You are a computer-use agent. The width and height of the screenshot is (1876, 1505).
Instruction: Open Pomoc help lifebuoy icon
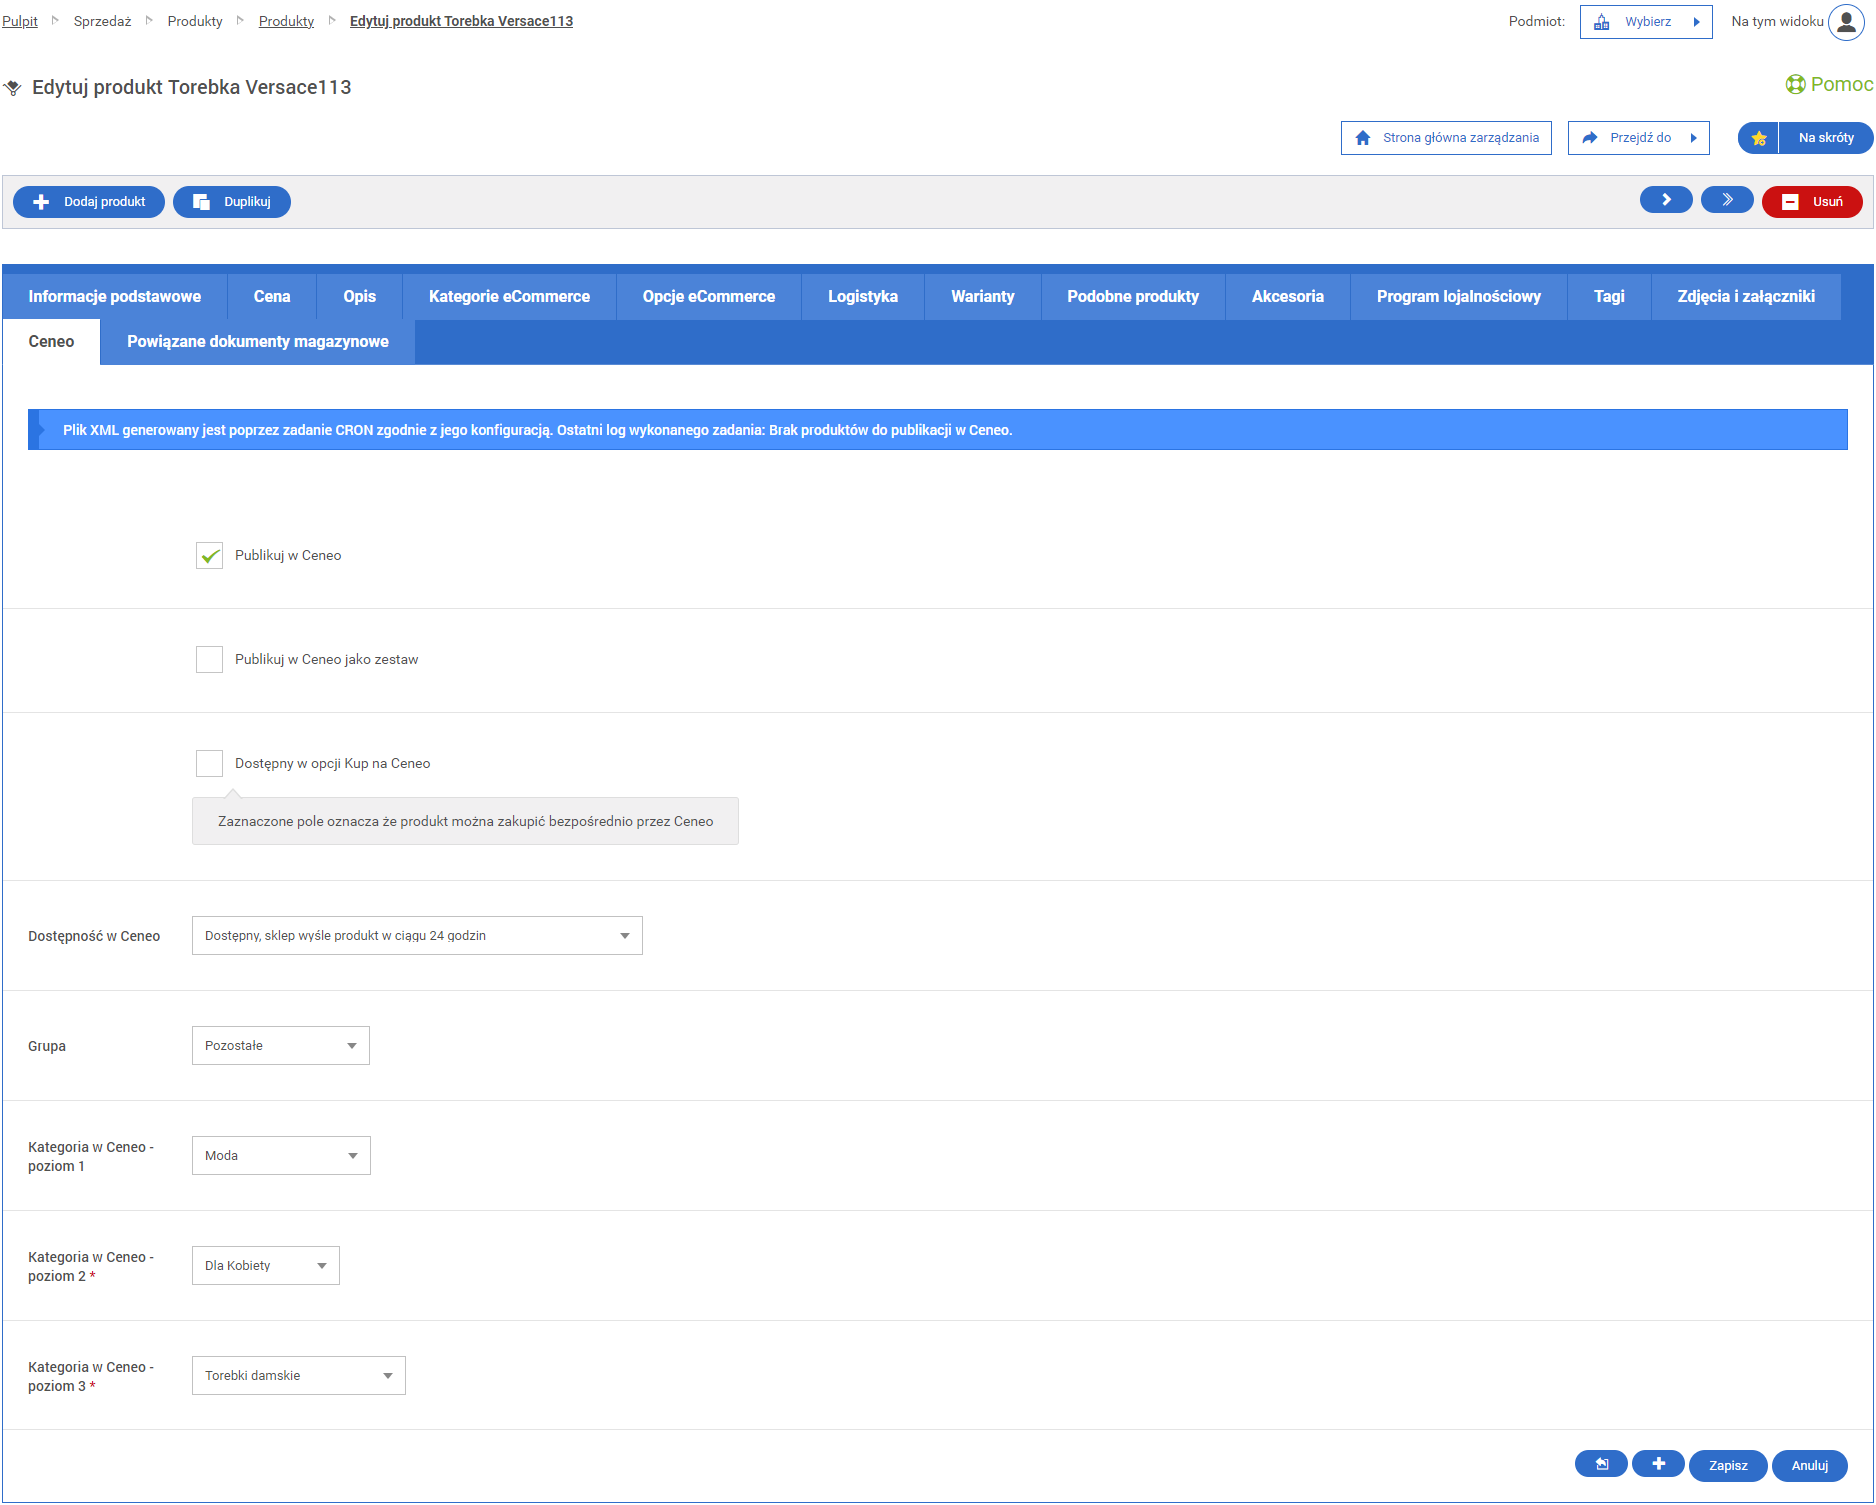coord(1795,85)
